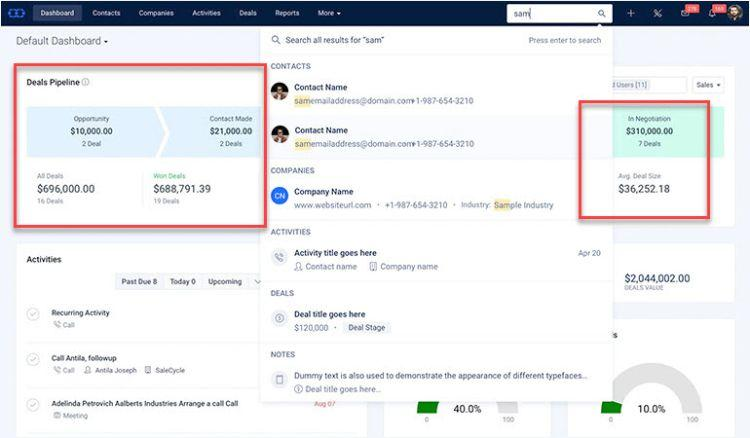Open the inbox icon with red badge

click(x=685, y=13)
